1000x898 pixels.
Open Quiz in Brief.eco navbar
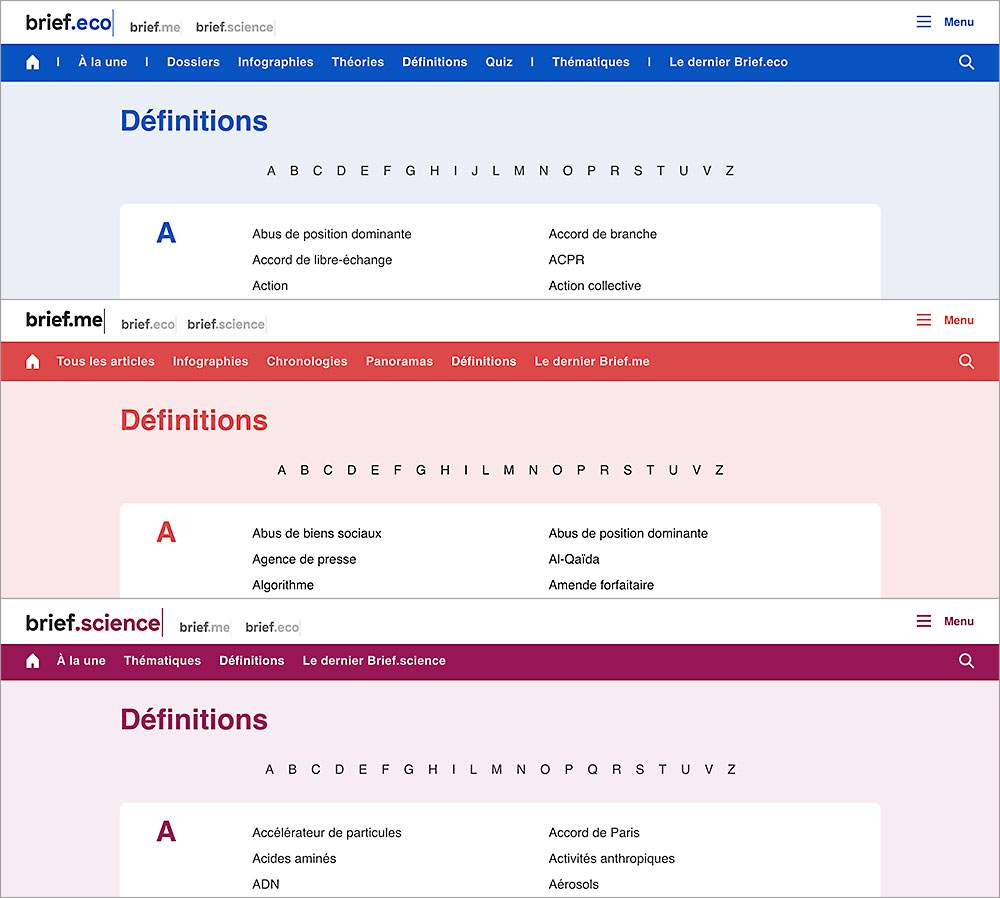pos(499,62)
